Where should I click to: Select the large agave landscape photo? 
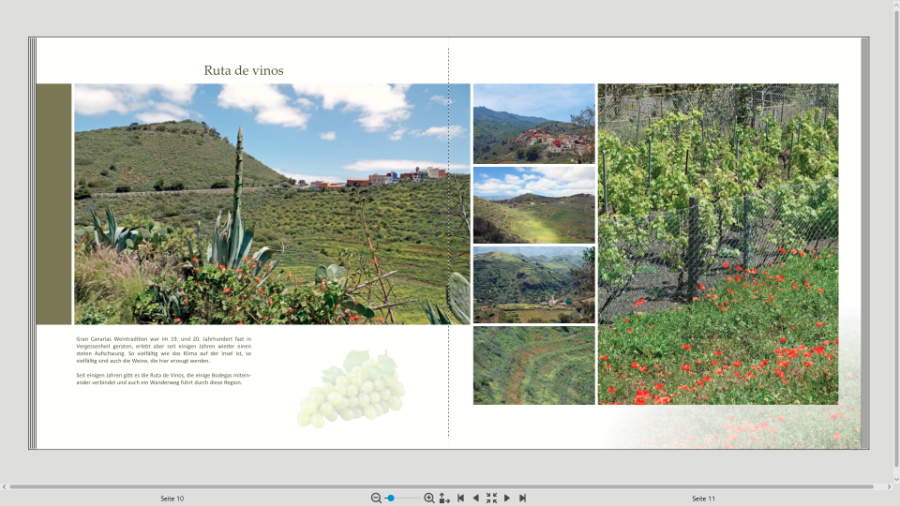tap(272, 204)
